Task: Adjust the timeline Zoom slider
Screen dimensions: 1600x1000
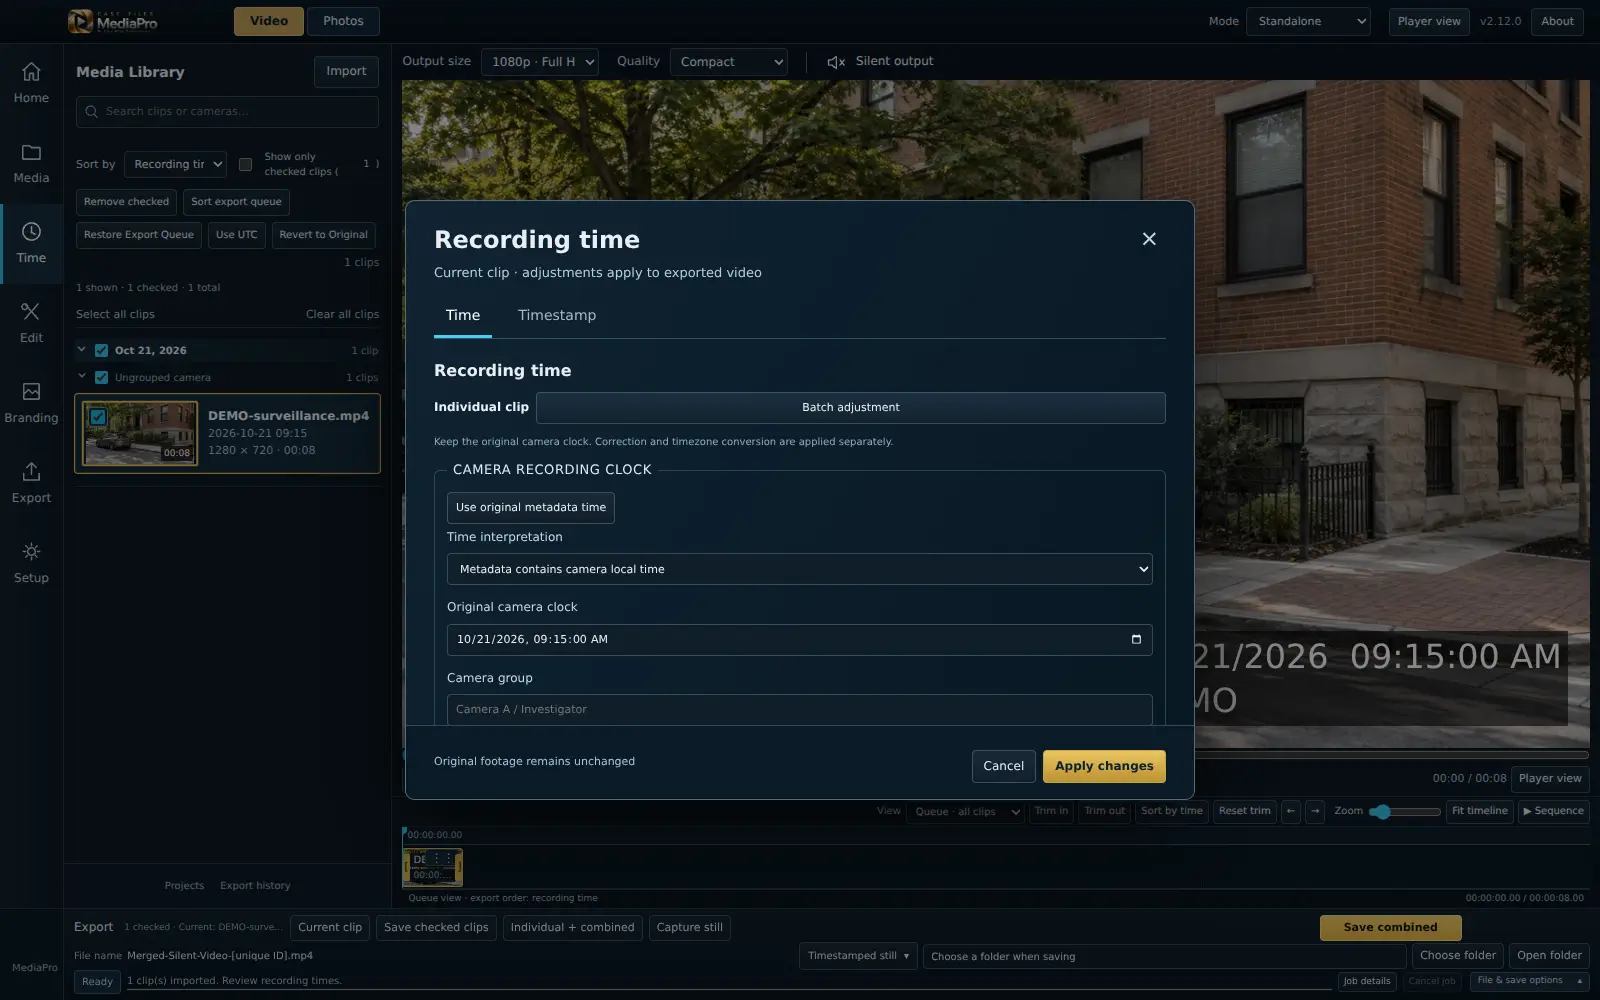Action: [x=1405, y=812]
